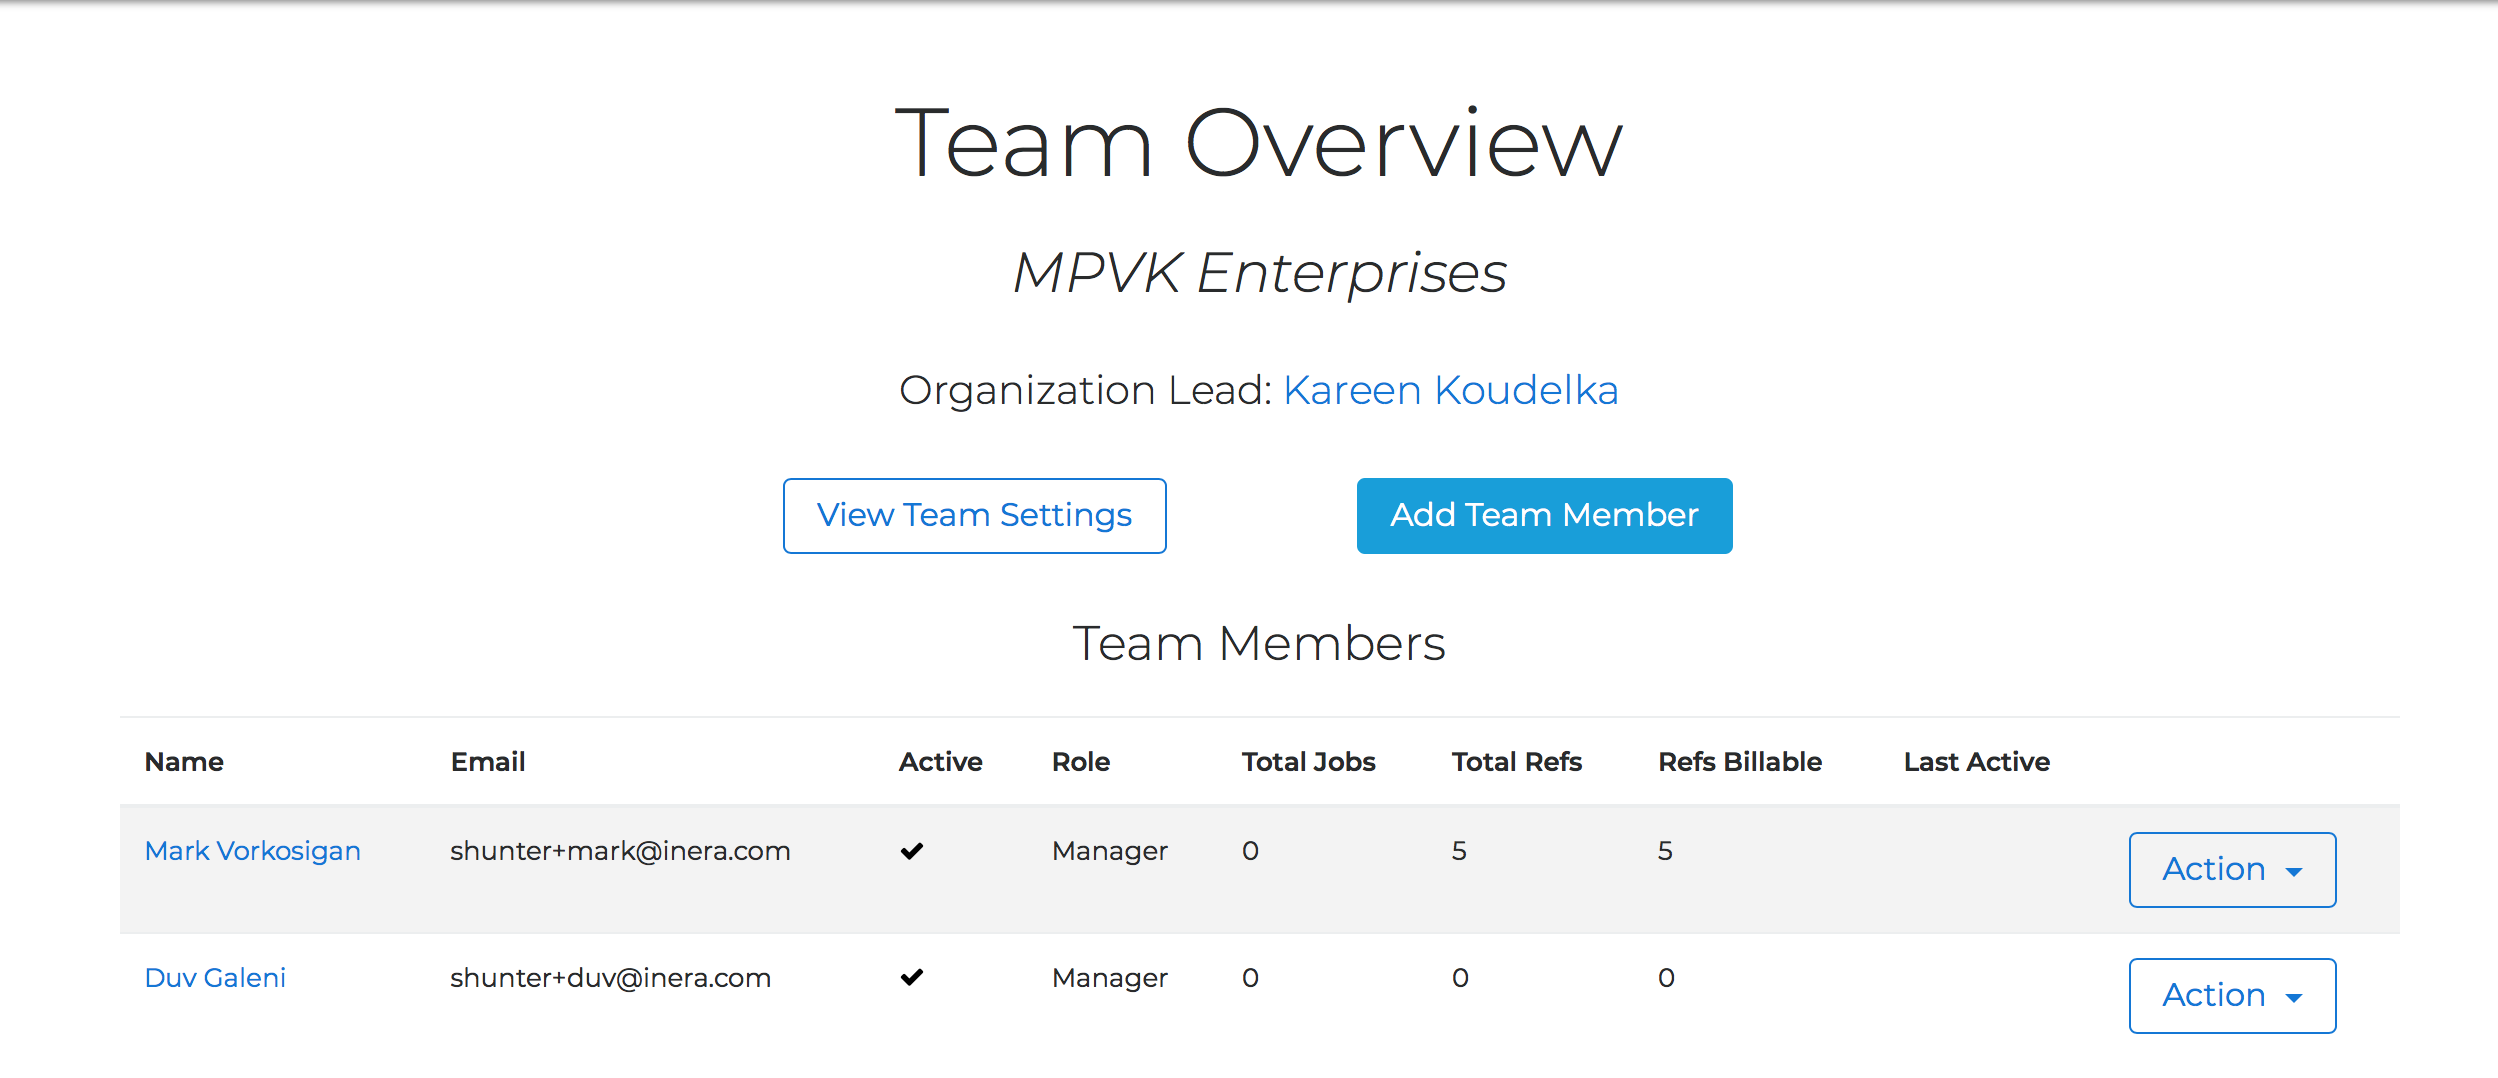Select email shunter+mark@inera.com
The image size is (2498, 1078).
pyautogui.click(x=620, y=851)
